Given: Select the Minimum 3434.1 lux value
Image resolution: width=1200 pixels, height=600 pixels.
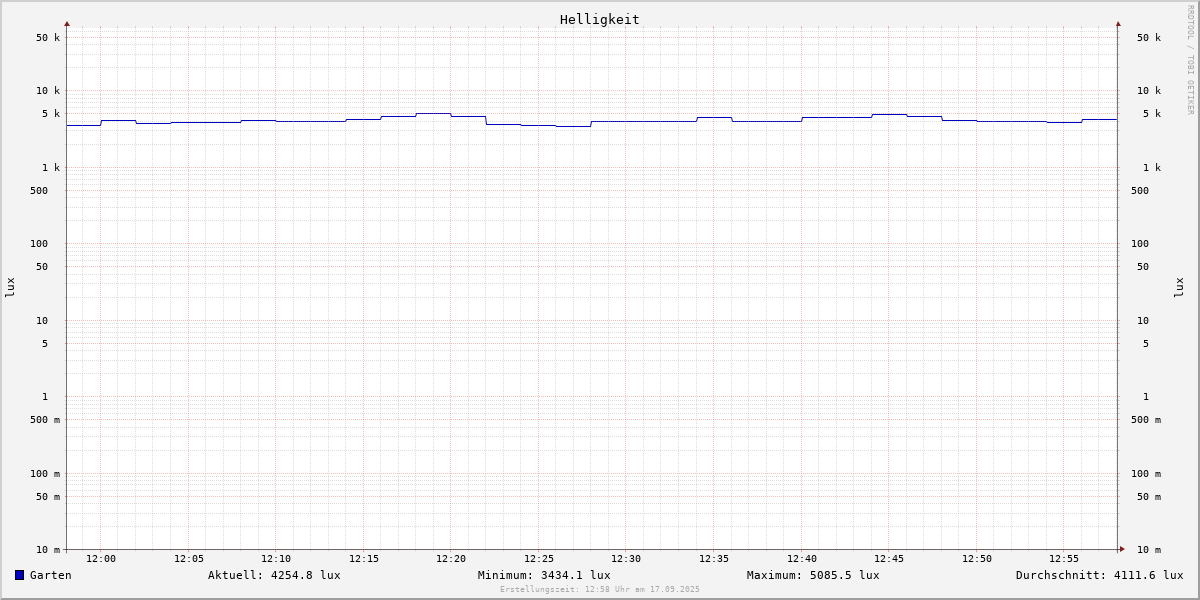Looking at the screenshot, I should (544, 575).
